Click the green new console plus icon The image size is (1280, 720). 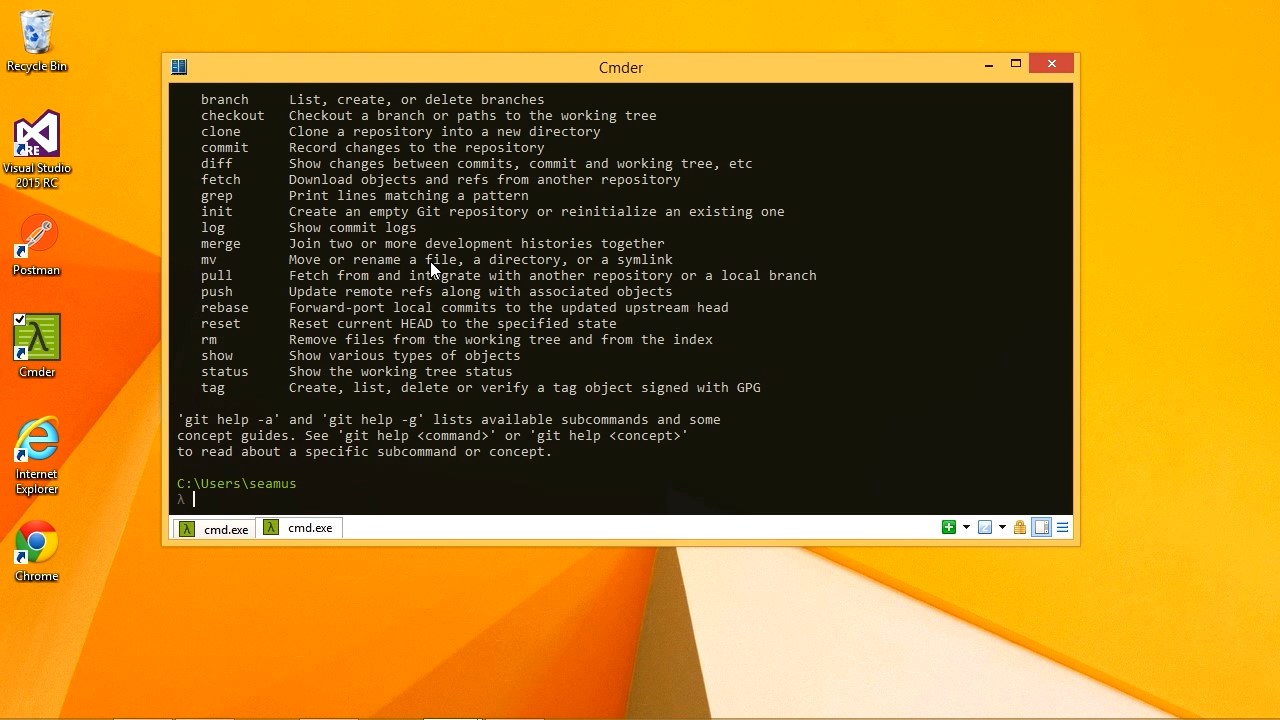coord(949,527)
